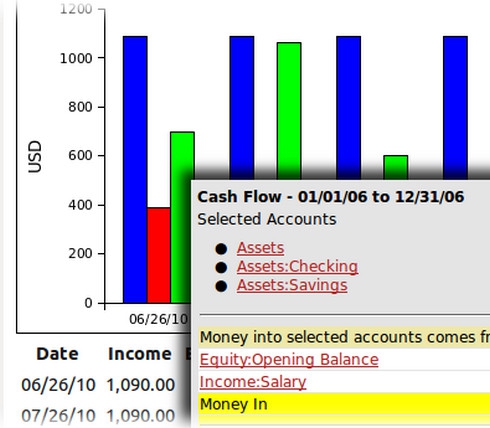This screenshot has height=428, width=490.
Task: Click the 'Money into selected accounts' header
Action: point(344,337)
